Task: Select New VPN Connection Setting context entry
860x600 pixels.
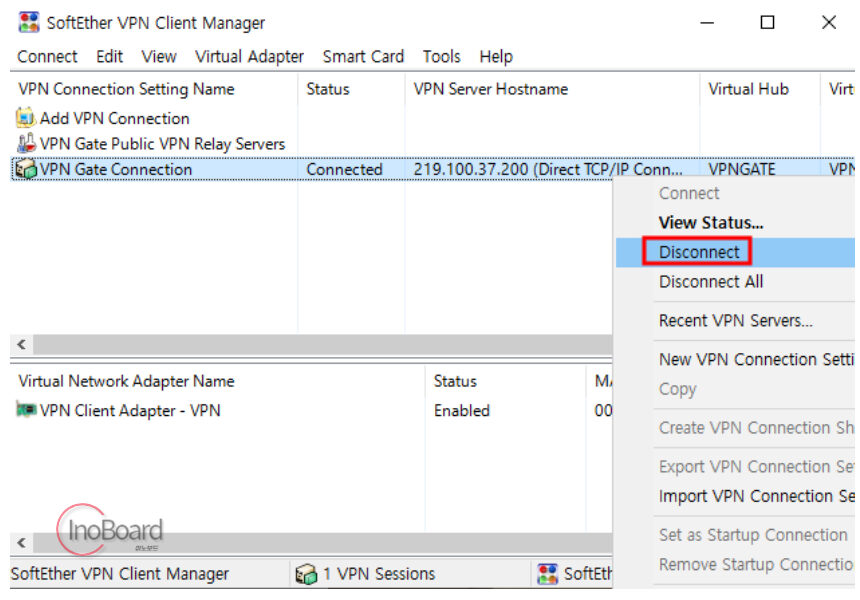Action: tap(735, 359)
